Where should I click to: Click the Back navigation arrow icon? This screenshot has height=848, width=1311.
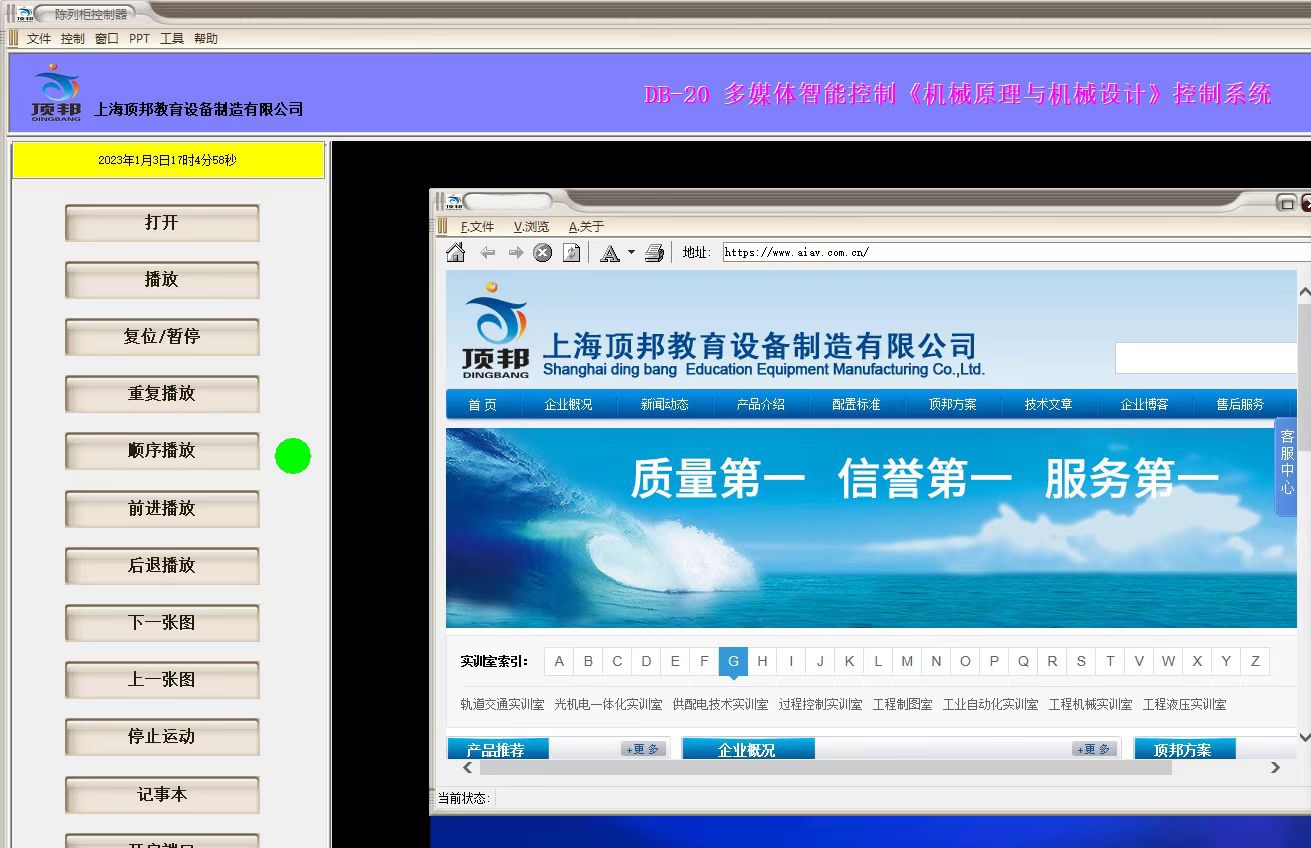coord(489,252)
